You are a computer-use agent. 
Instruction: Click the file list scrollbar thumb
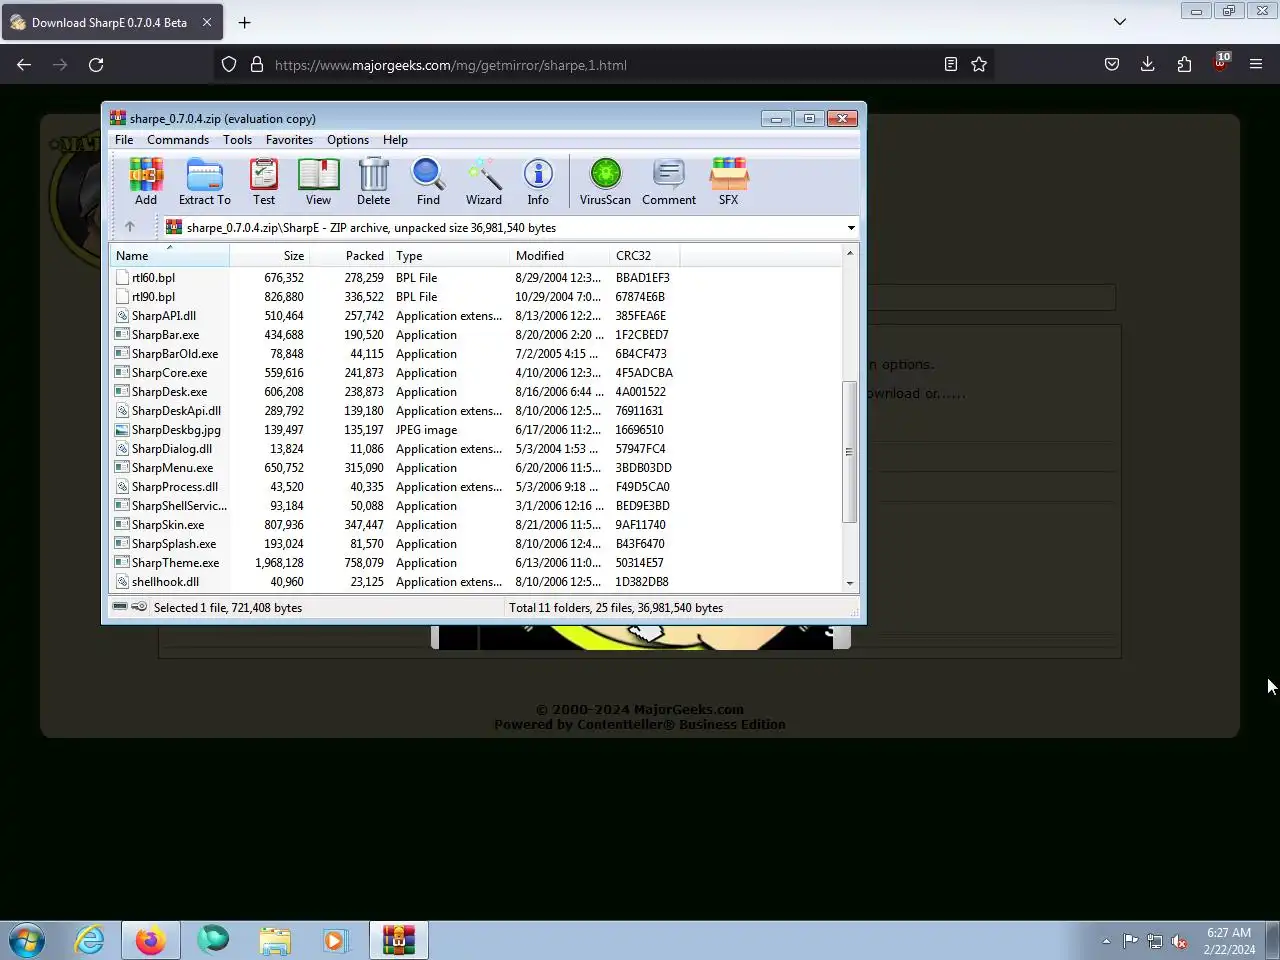[x=850, y=452]
